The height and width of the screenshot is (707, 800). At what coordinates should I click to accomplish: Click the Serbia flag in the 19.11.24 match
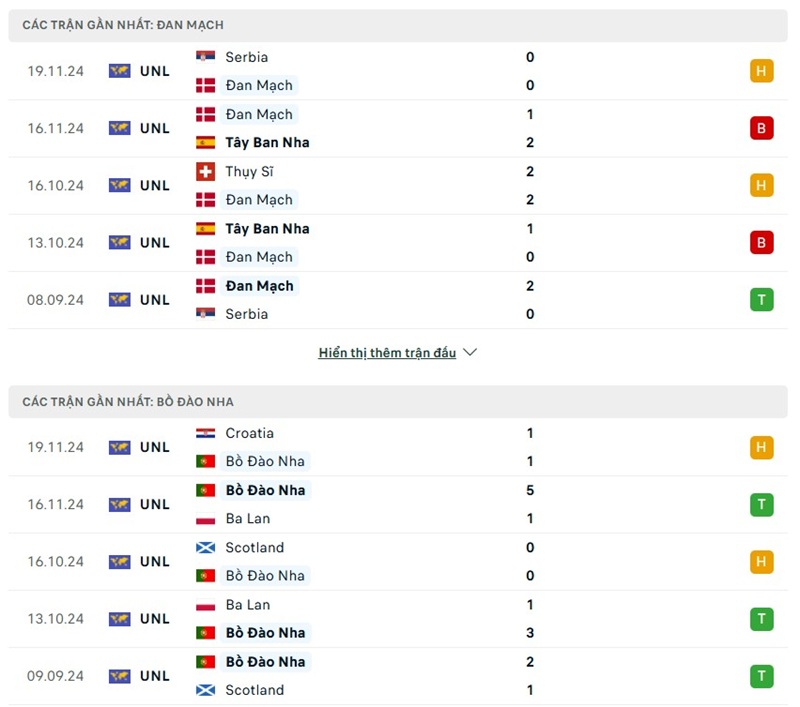point(205,57)
